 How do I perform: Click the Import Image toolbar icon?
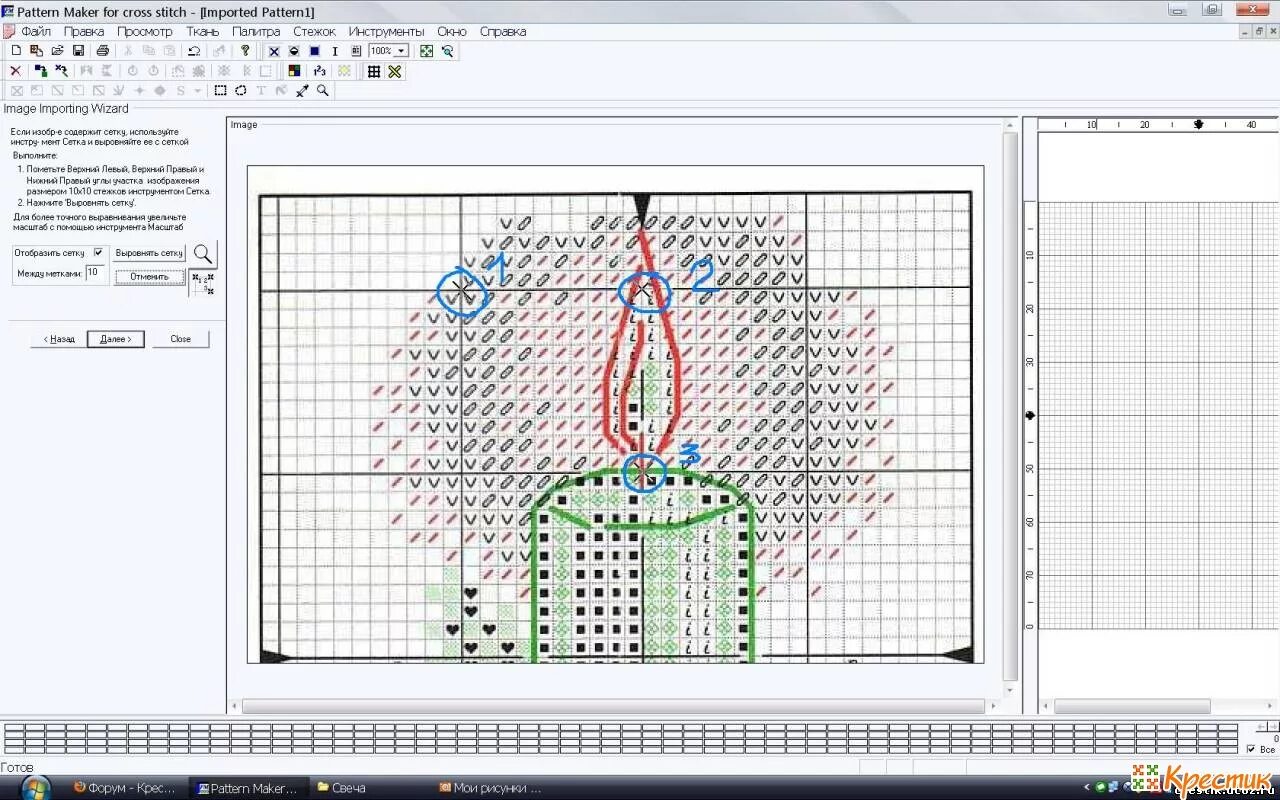36,51
